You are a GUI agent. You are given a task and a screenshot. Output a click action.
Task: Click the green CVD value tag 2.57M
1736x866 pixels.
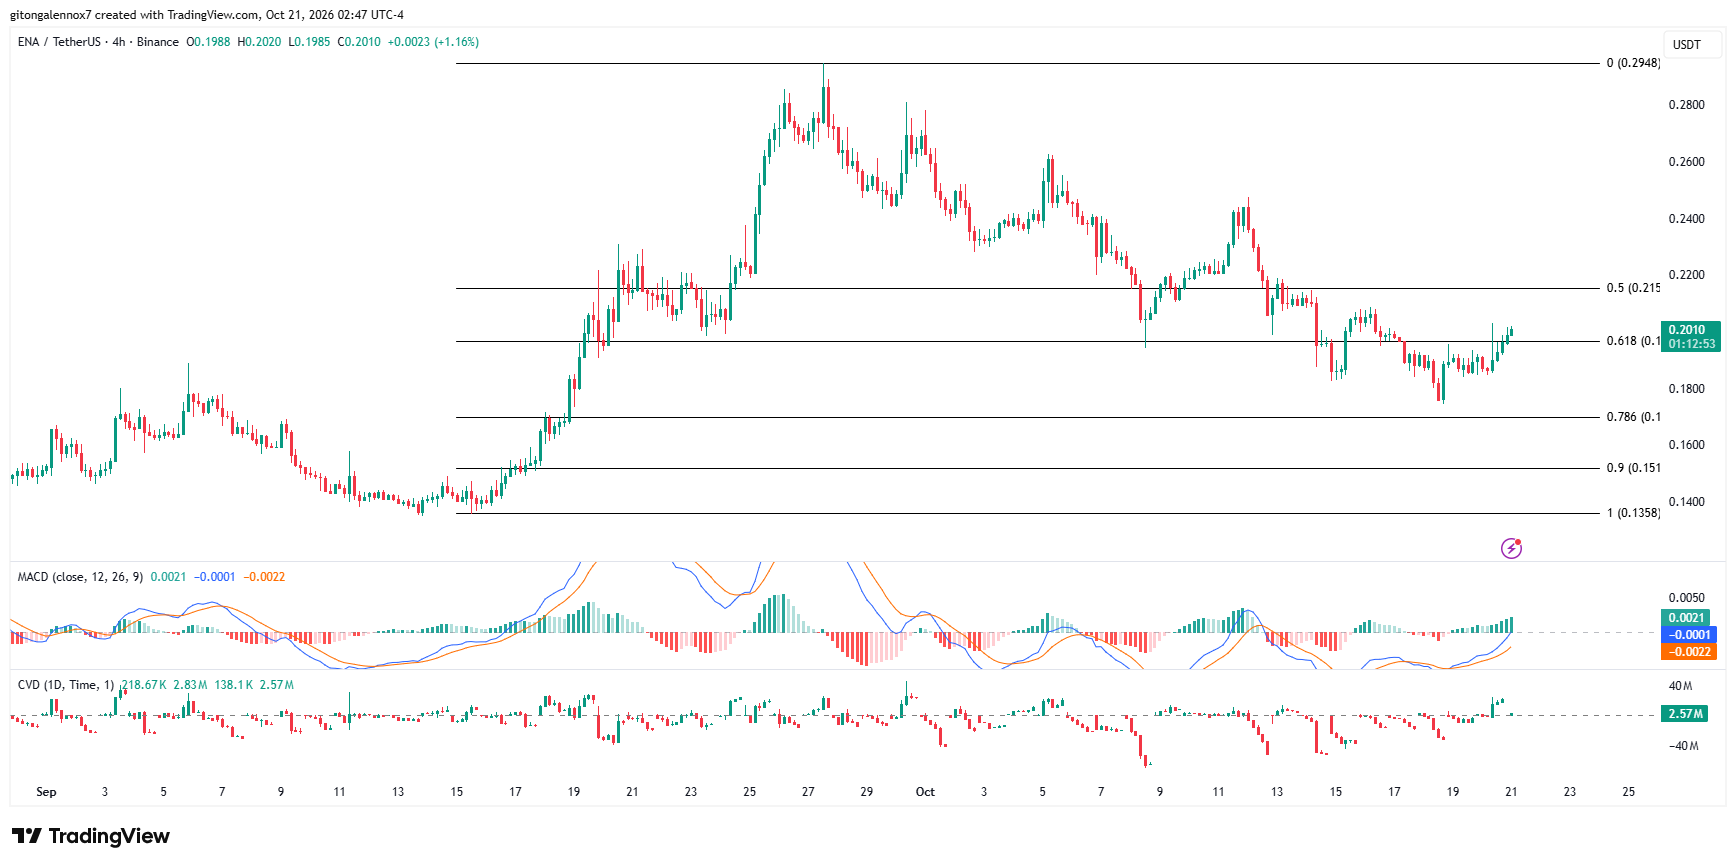point(1685,714)
